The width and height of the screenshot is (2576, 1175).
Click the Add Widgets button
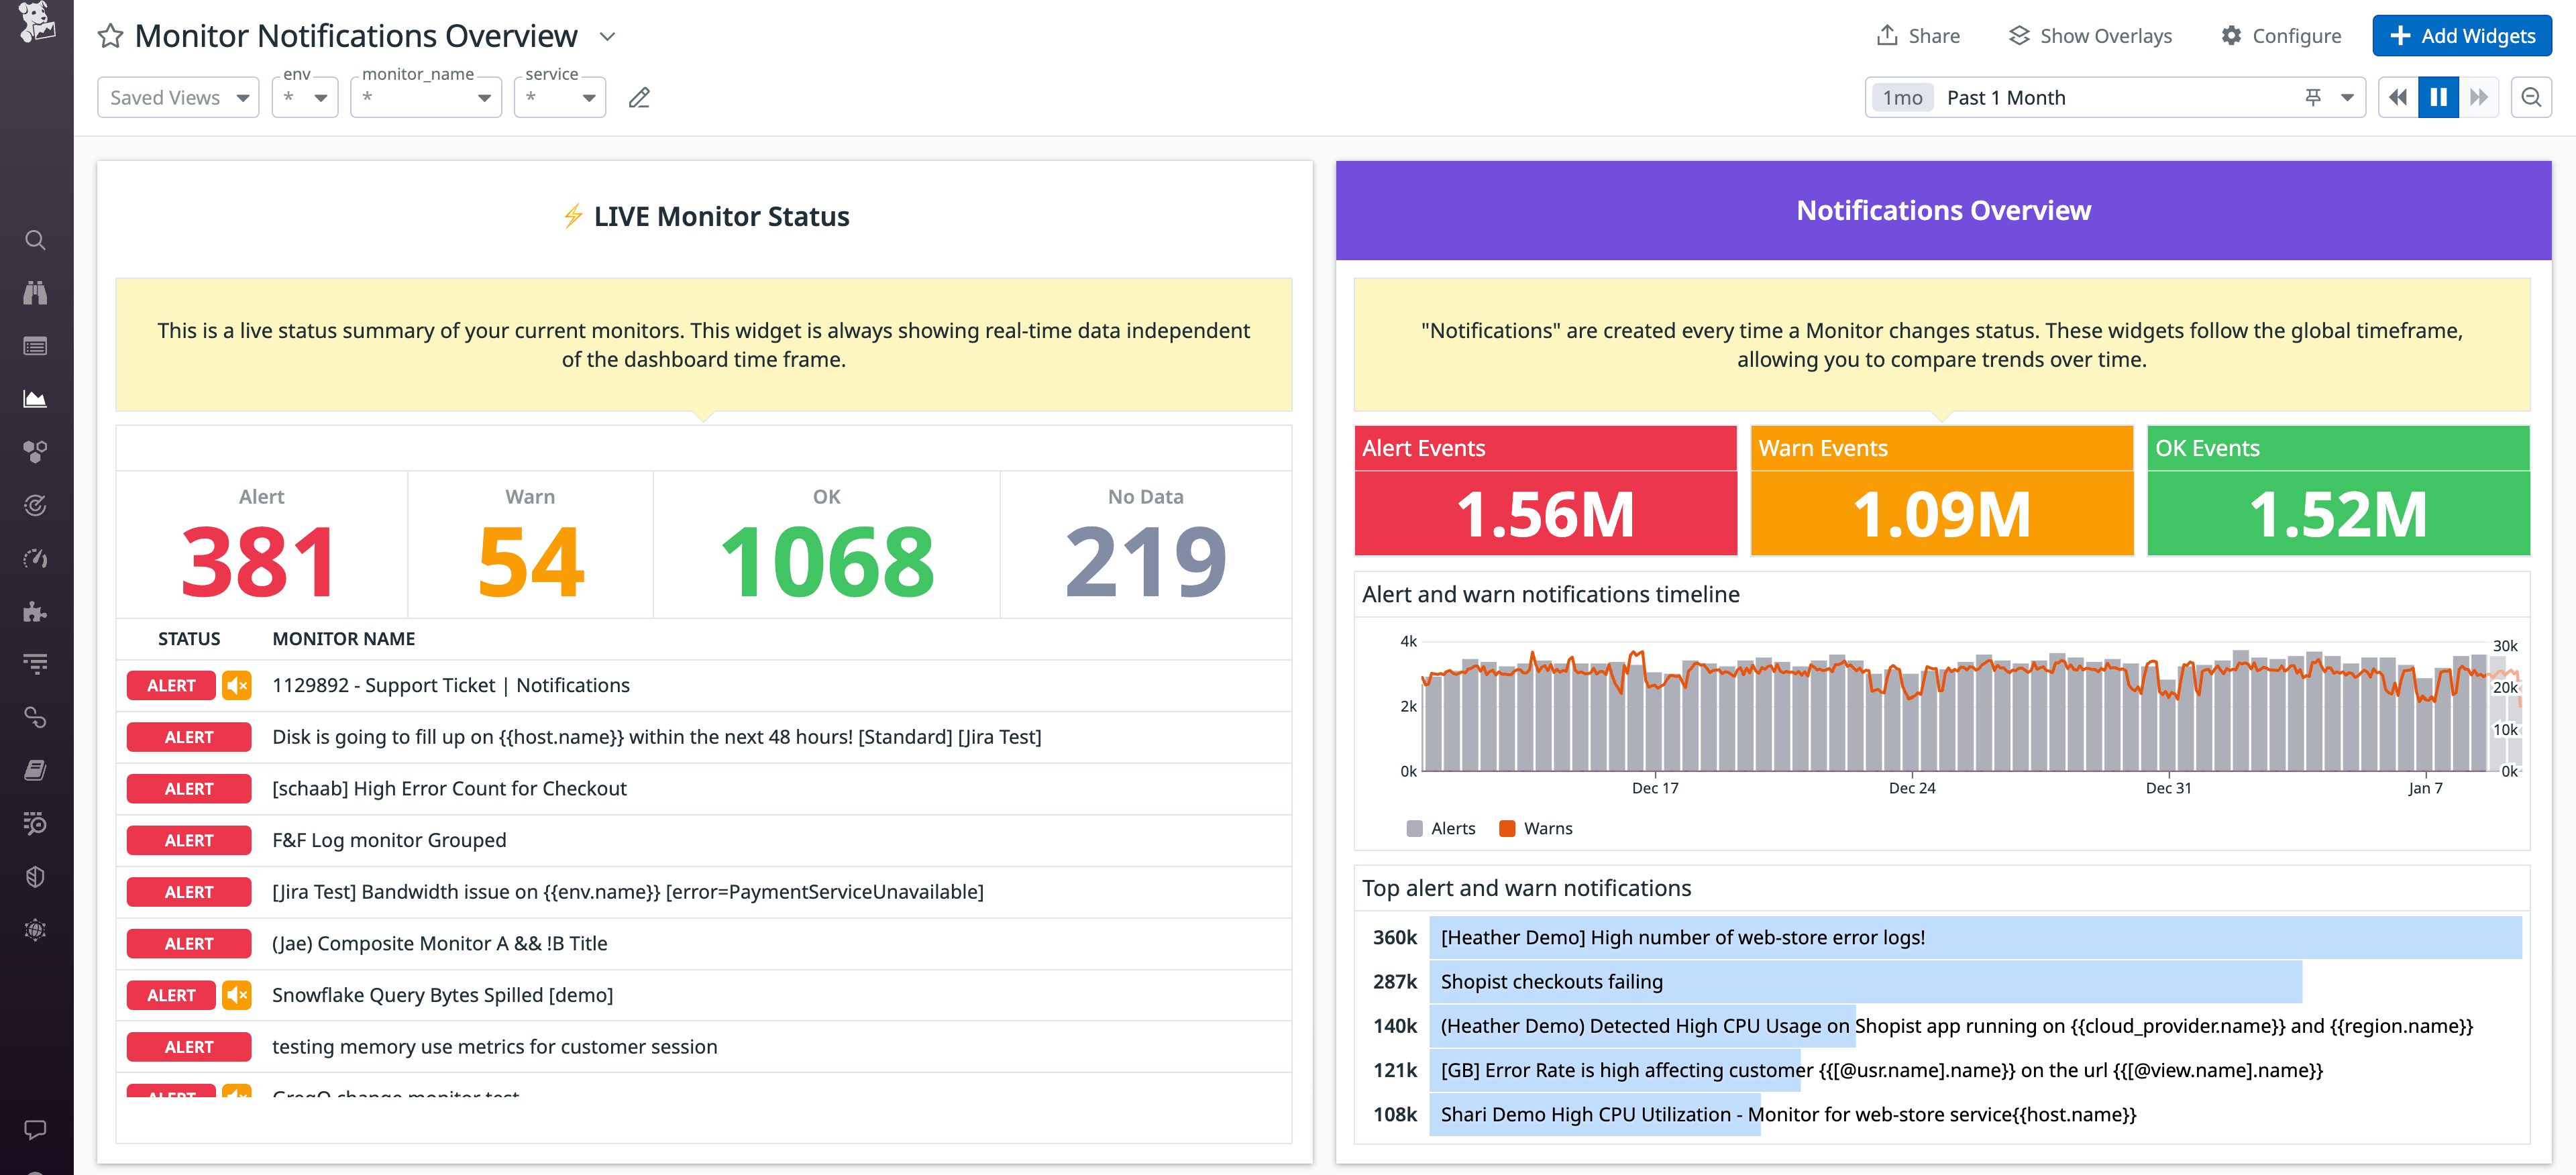pyautogui.click(x=2461, y=35)
